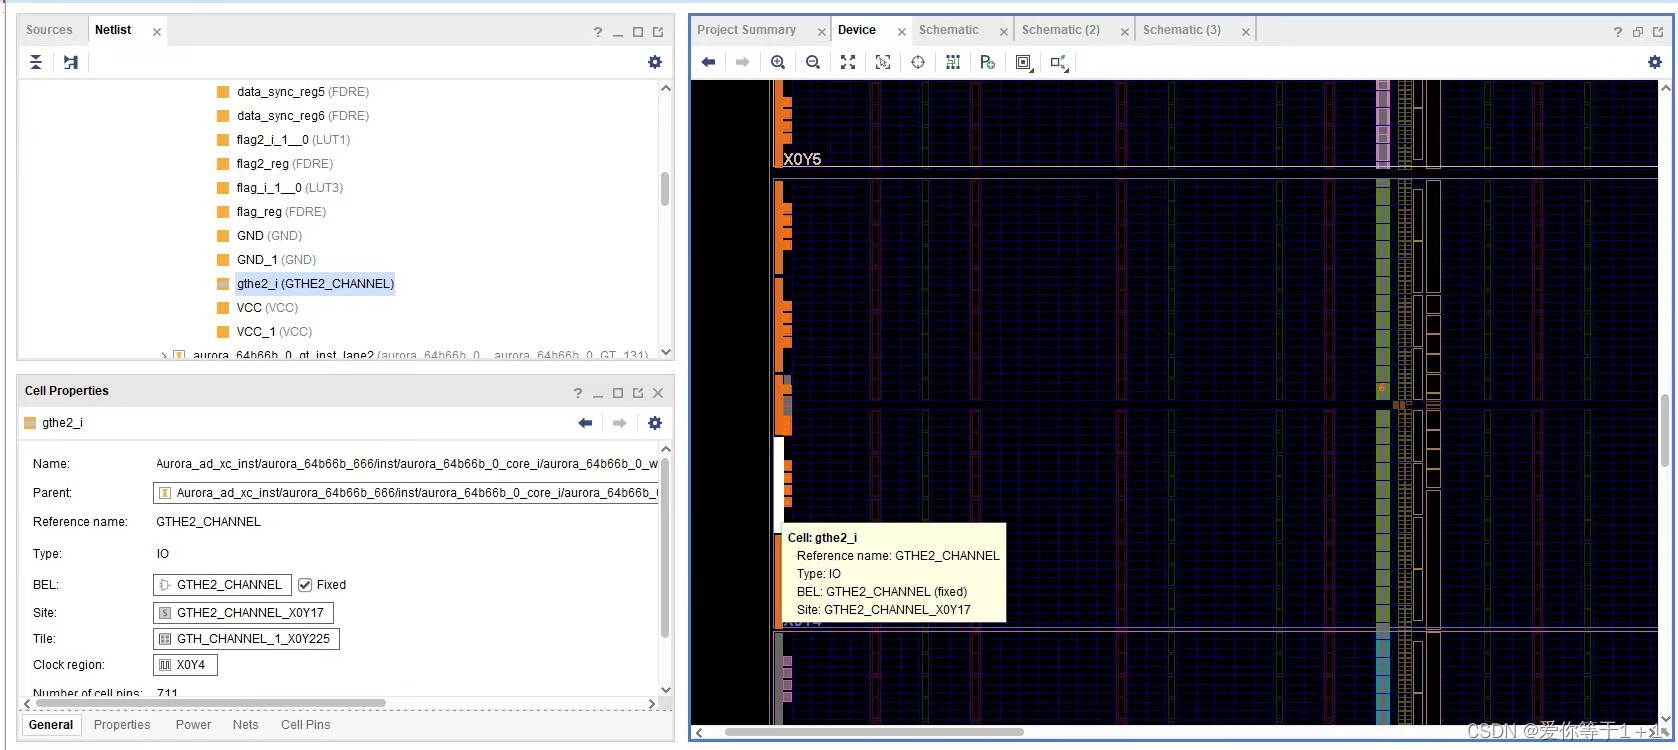Select the General tab in Cell Properties
This screenshot has width=1678, height=750.
[x=51, y=725]
